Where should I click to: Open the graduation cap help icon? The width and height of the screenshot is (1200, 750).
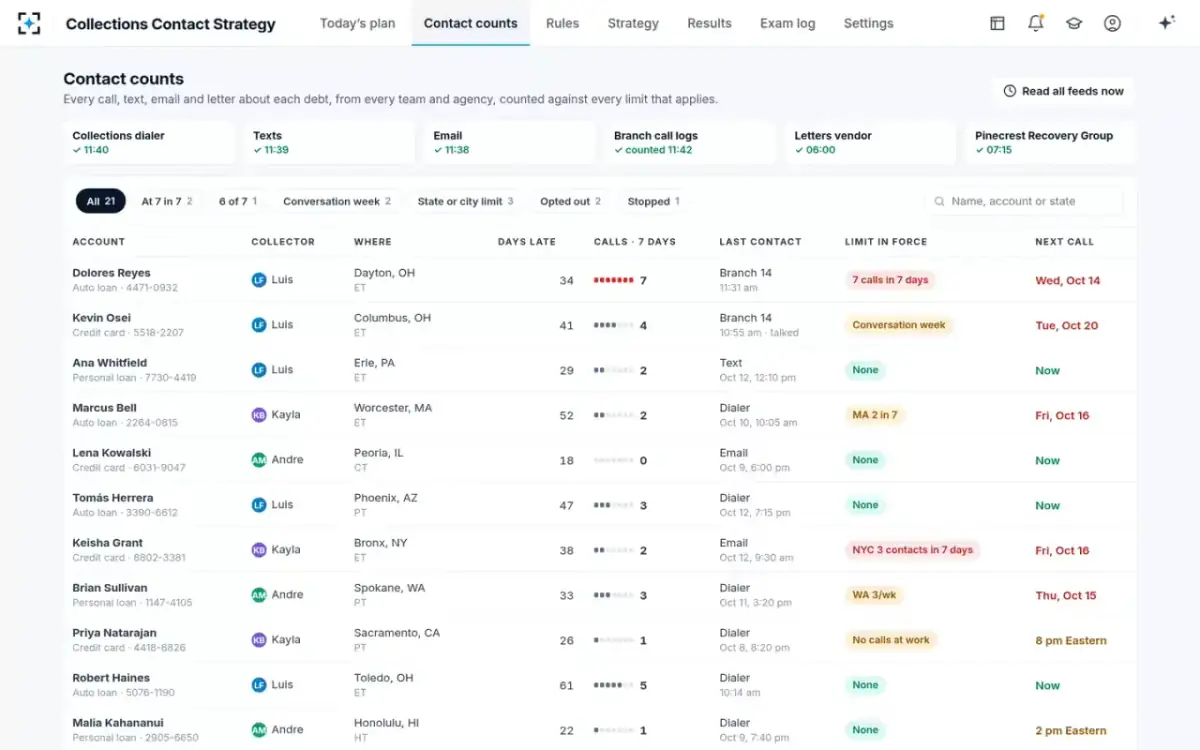point(1074,23)
